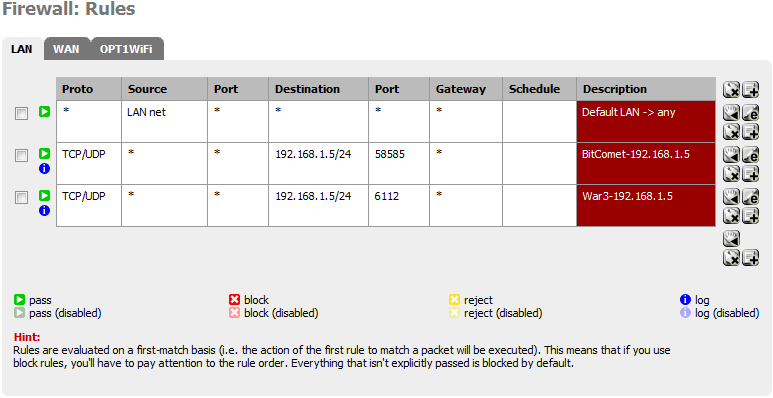
Task: Delete the Default LAN -> any rule
Action: pos(732,132)
